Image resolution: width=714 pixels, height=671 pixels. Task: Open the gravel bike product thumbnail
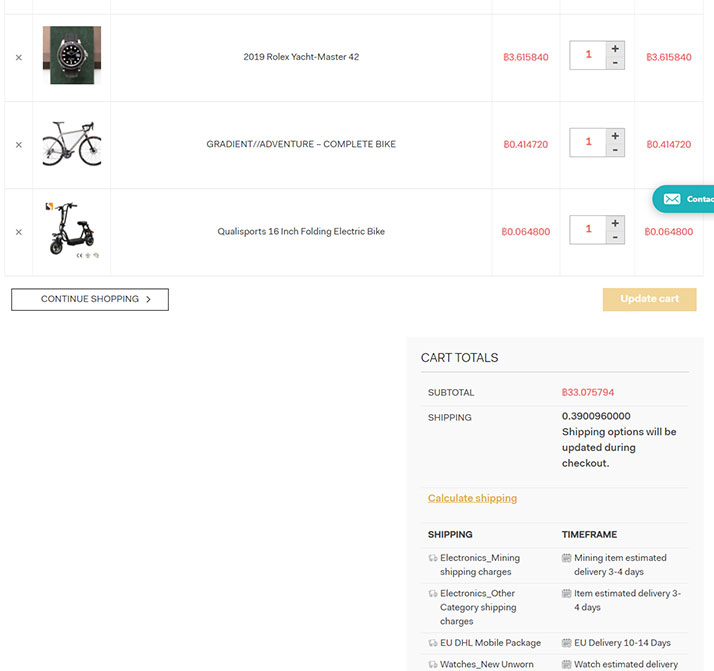(72, 143)
